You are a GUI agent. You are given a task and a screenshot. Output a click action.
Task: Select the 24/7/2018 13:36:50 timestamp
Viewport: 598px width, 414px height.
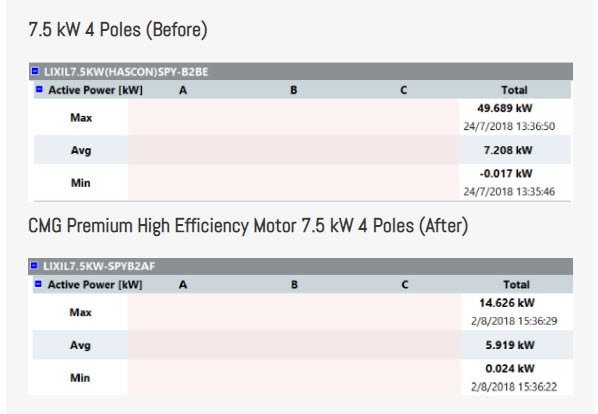pos(509,126)
